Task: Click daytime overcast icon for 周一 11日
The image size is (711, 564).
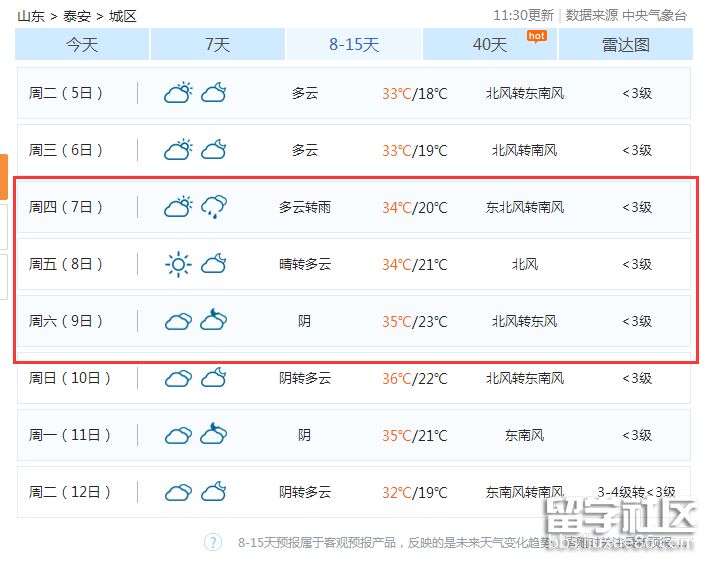Action: (x=178, y=436)
